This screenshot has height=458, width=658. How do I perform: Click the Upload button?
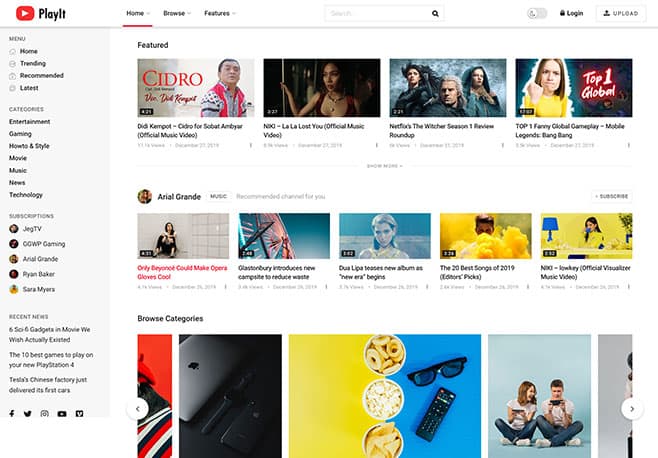(618, 14)
